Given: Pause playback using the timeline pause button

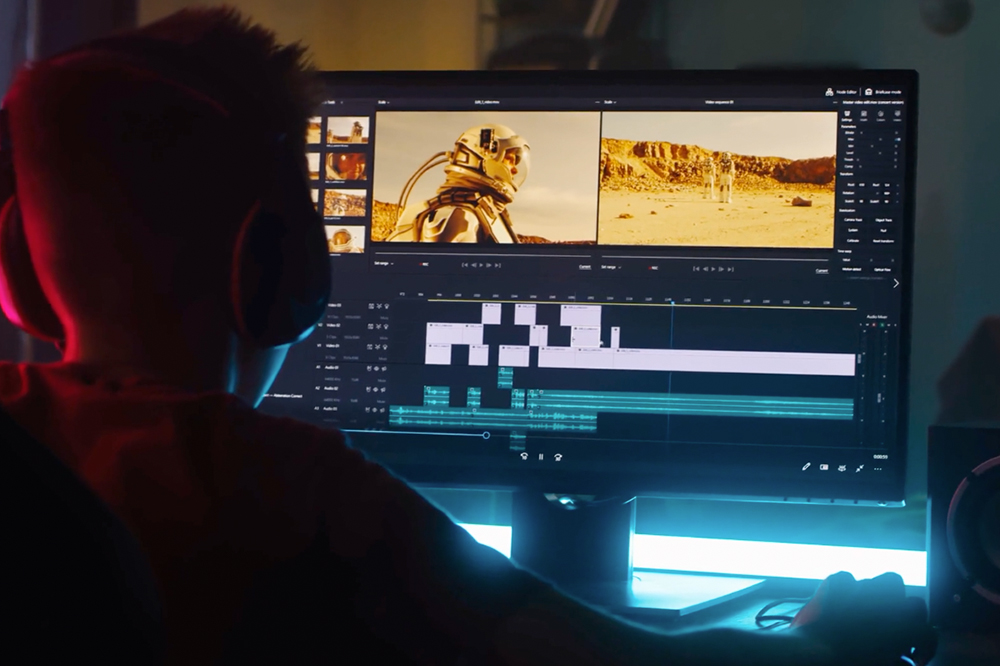Looking at the screenshot, I should click(x=541, y=457).
